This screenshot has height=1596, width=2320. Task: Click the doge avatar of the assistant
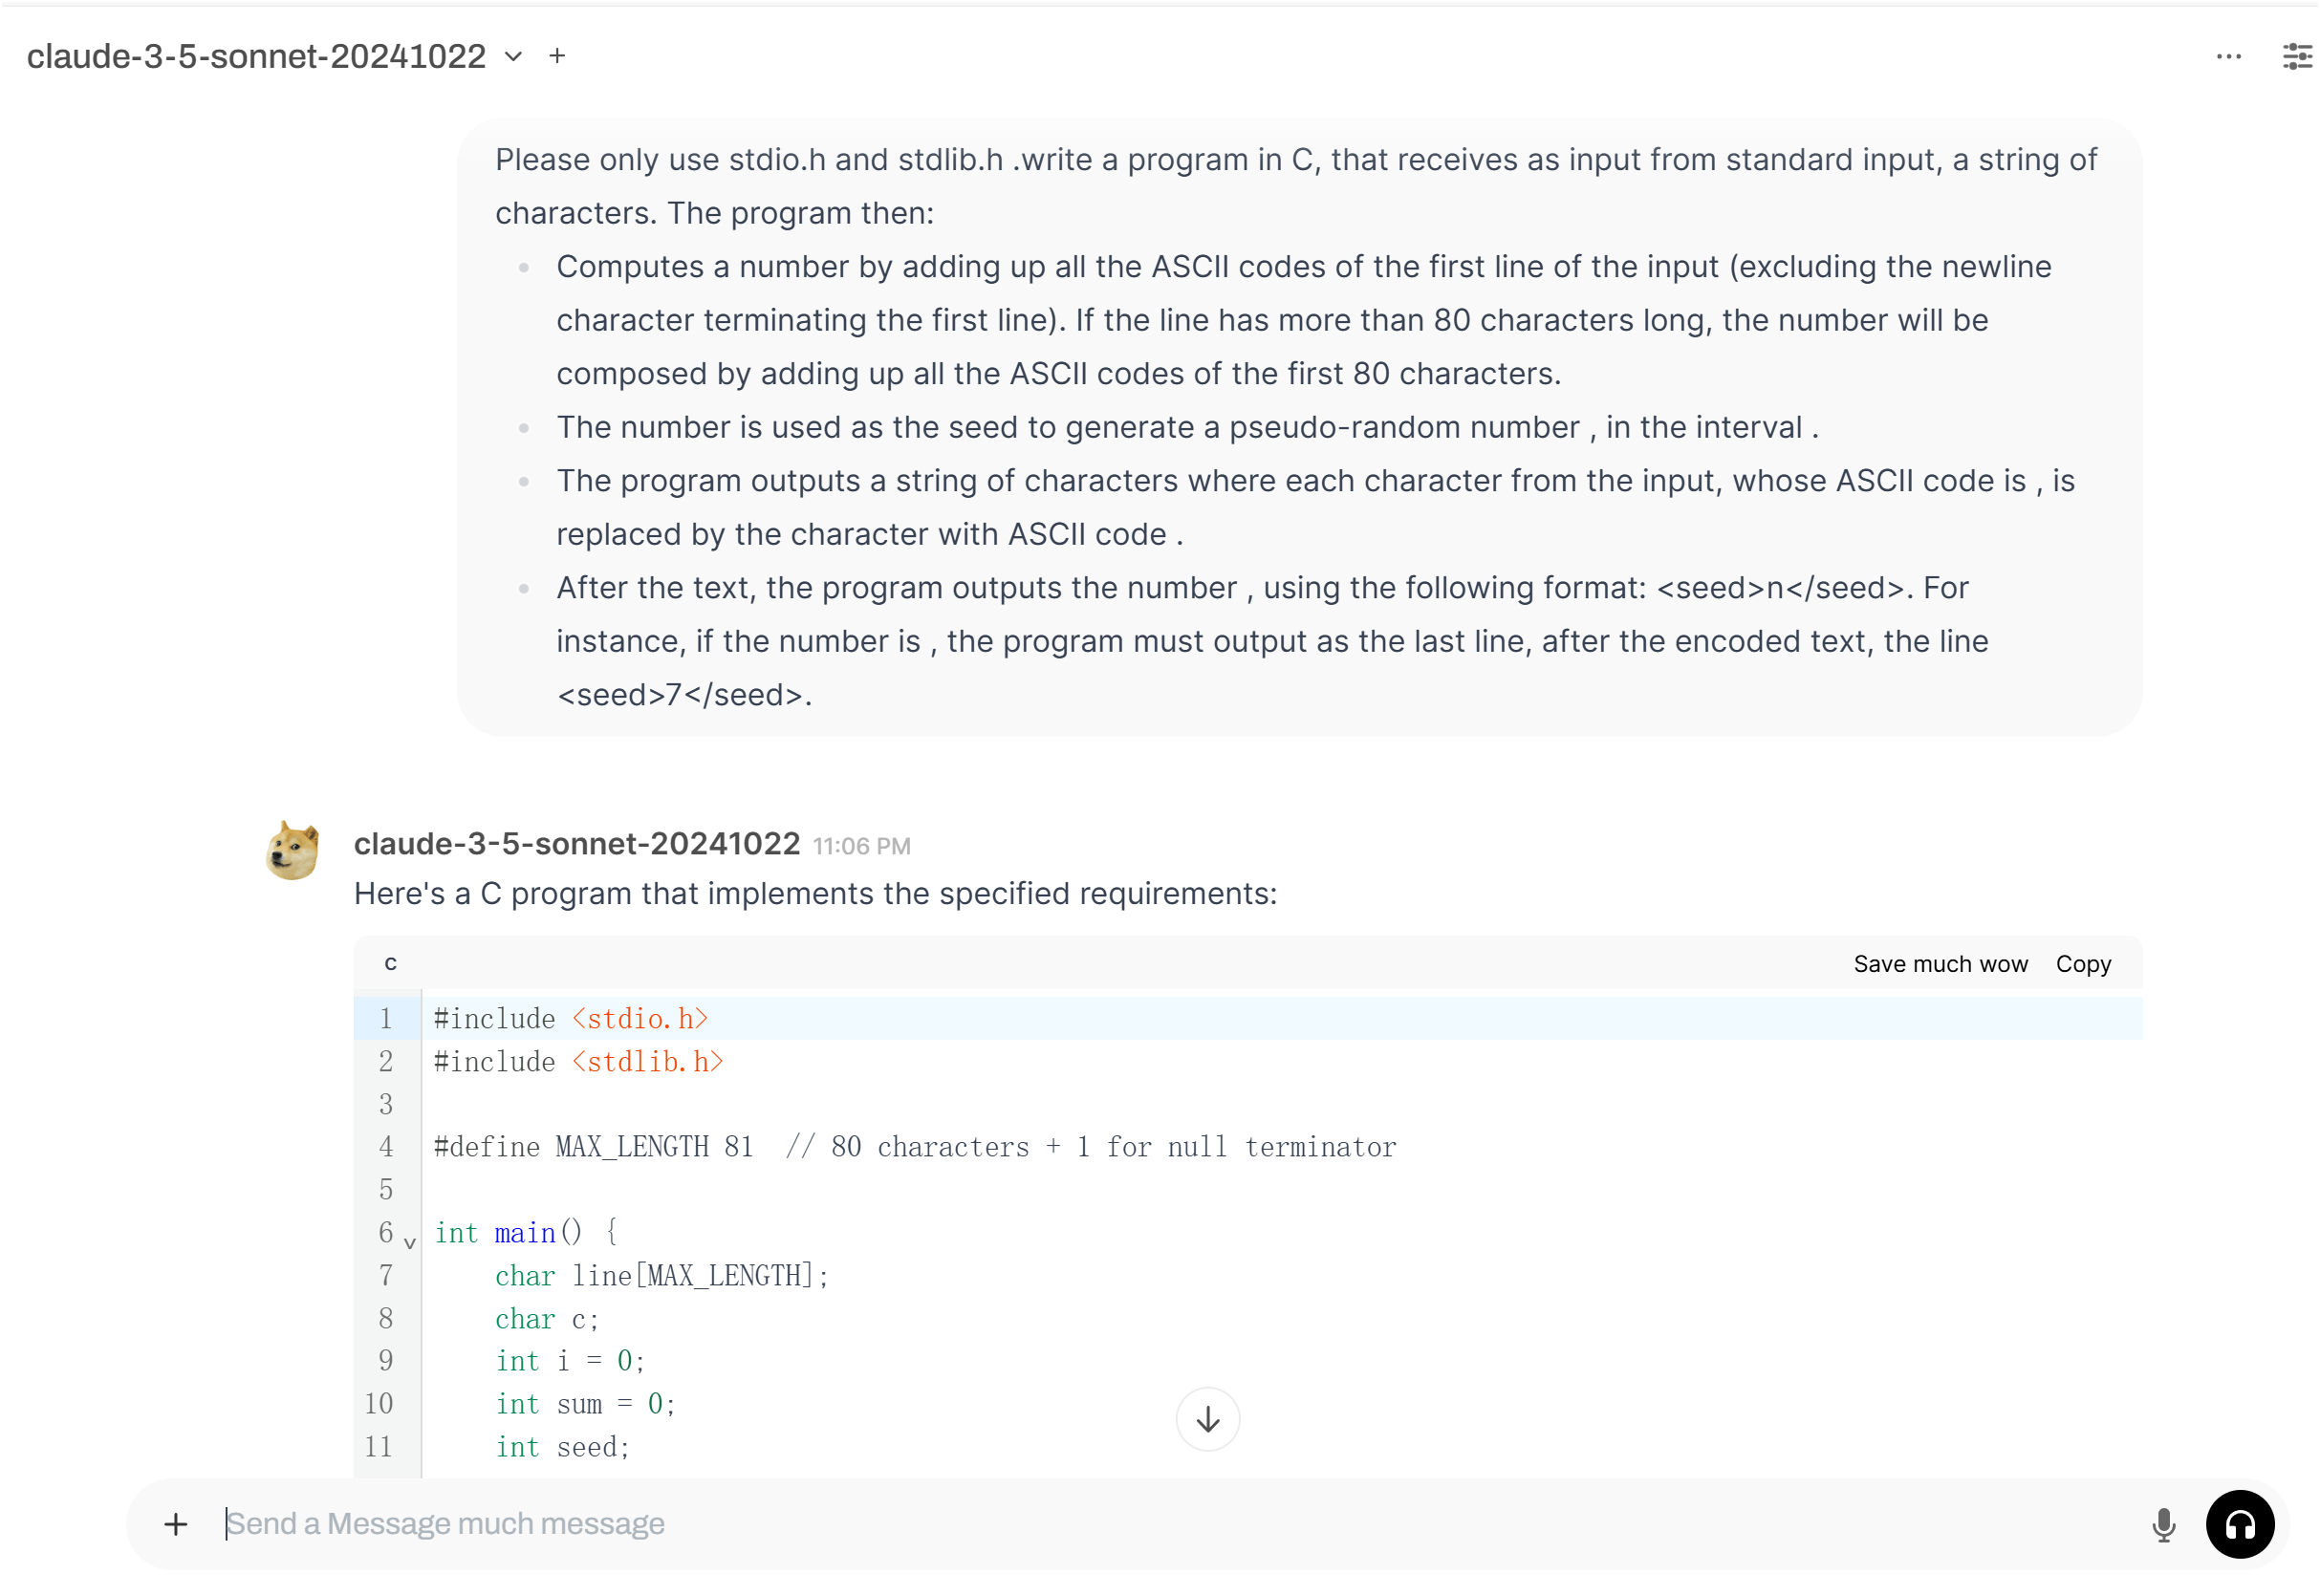tap(293, 851)
